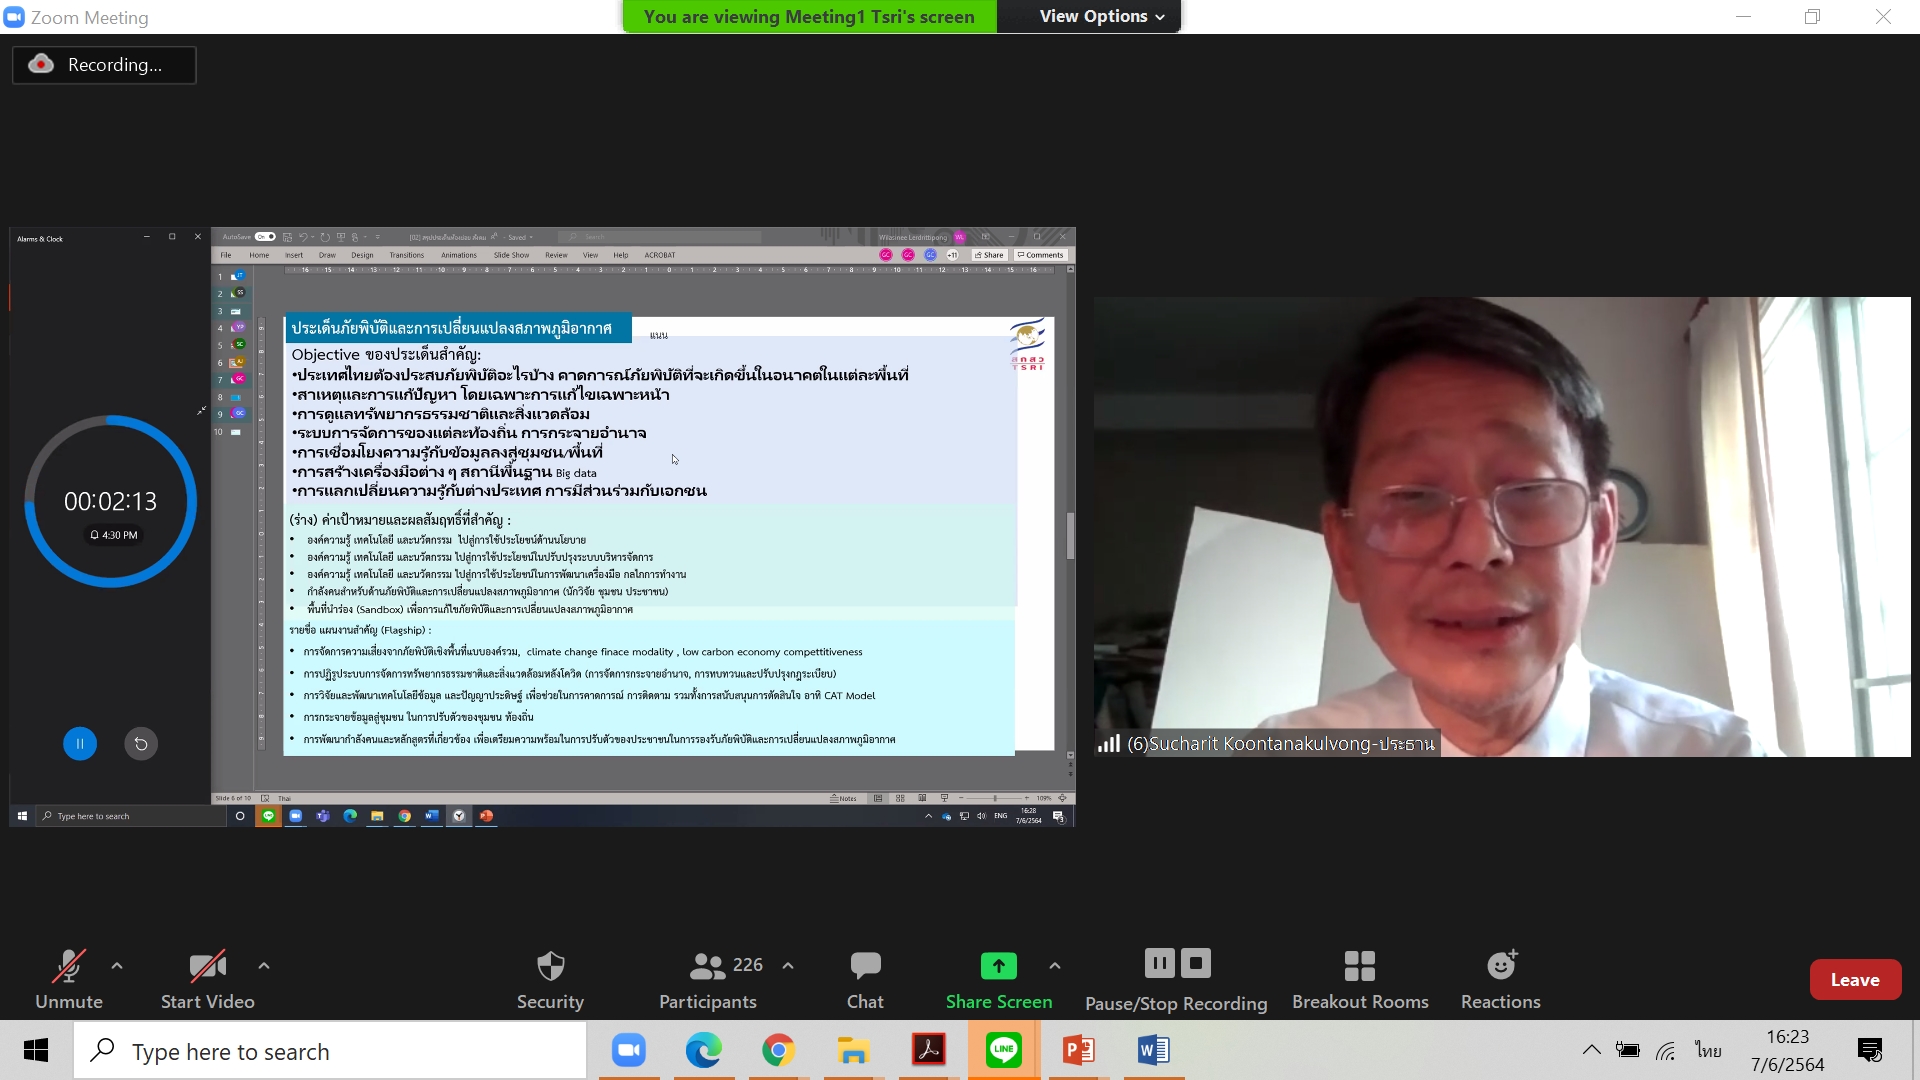1920x1080 pixels.
Task: Open the Reactions menu
Action: pyautogui.click(x=1501, y=980)
